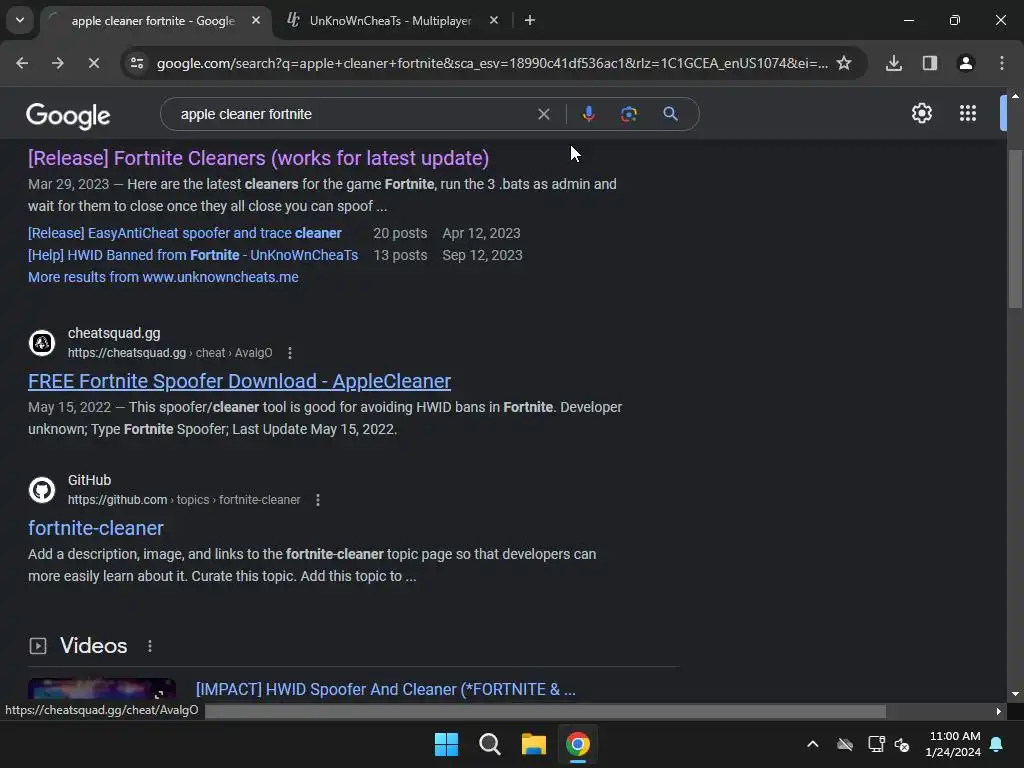Click Chrome icon in taskbar
The height and width of the screenshot is (768, 1024).
click(x=577, y=744)
